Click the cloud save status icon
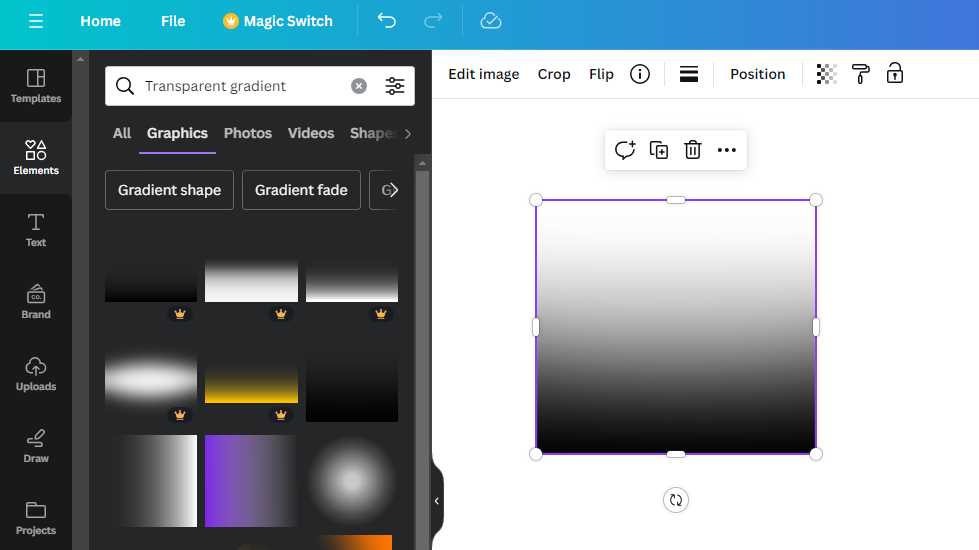Screen dimensions: 979x550 491,21
